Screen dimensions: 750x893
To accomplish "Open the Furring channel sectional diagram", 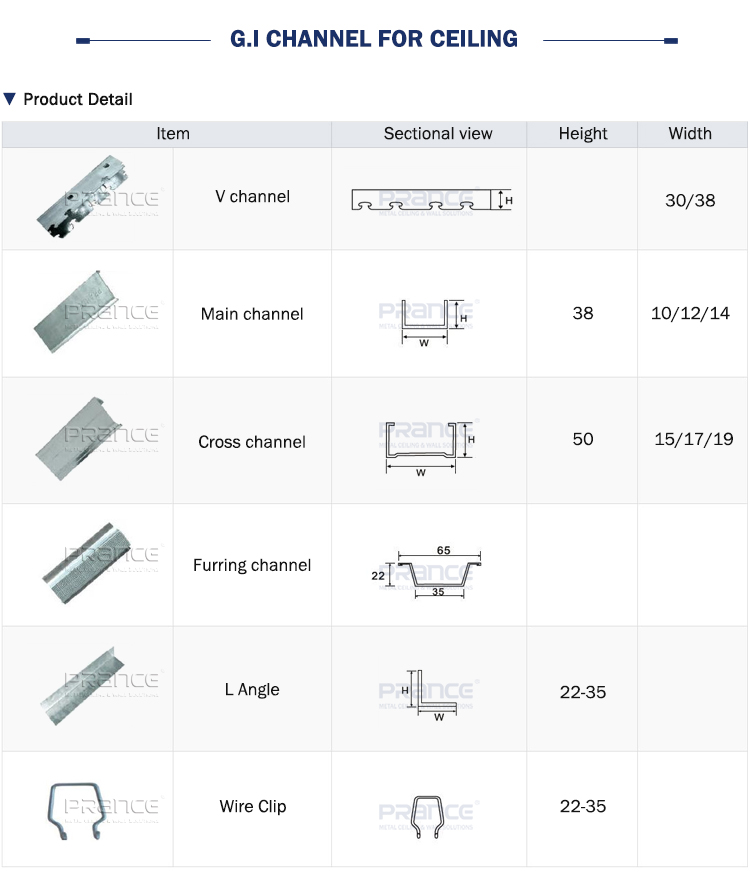I will pos(430,572).
